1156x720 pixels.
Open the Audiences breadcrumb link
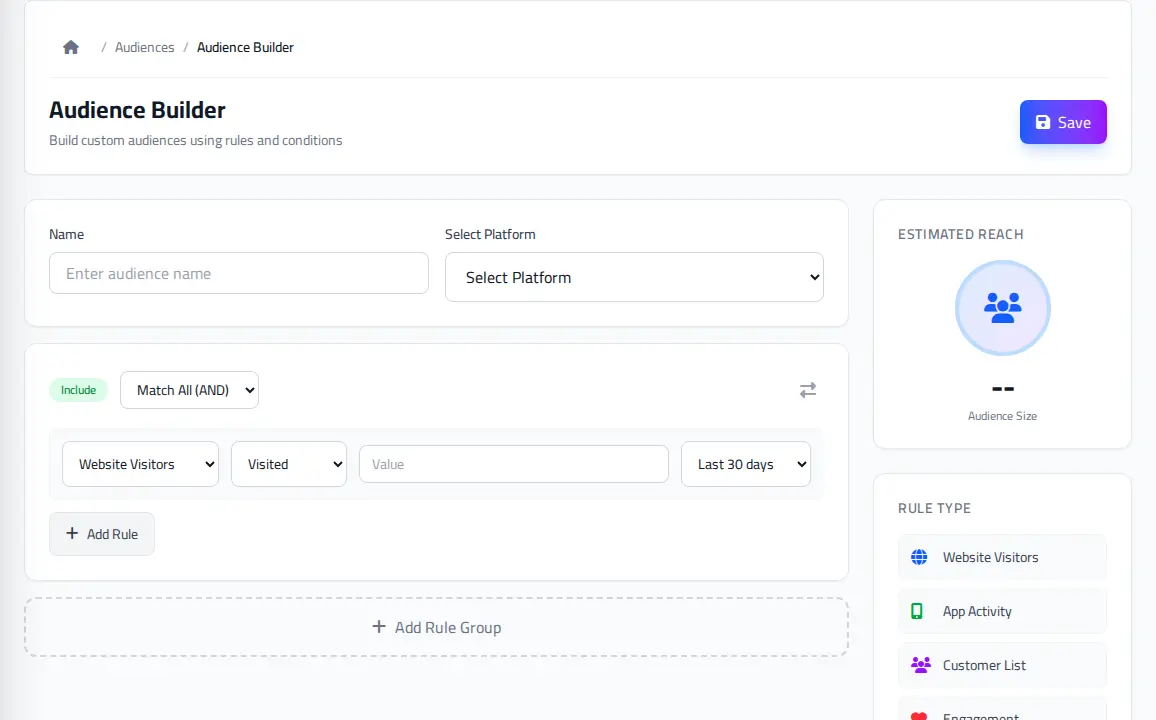tap(144, 47)
